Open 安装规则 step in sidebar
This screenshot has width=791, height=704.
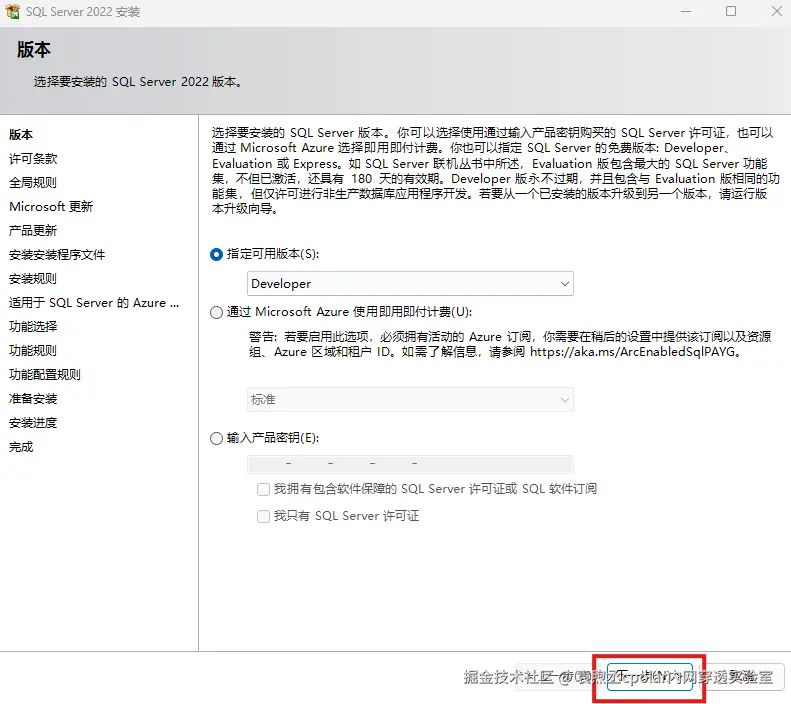33,279
